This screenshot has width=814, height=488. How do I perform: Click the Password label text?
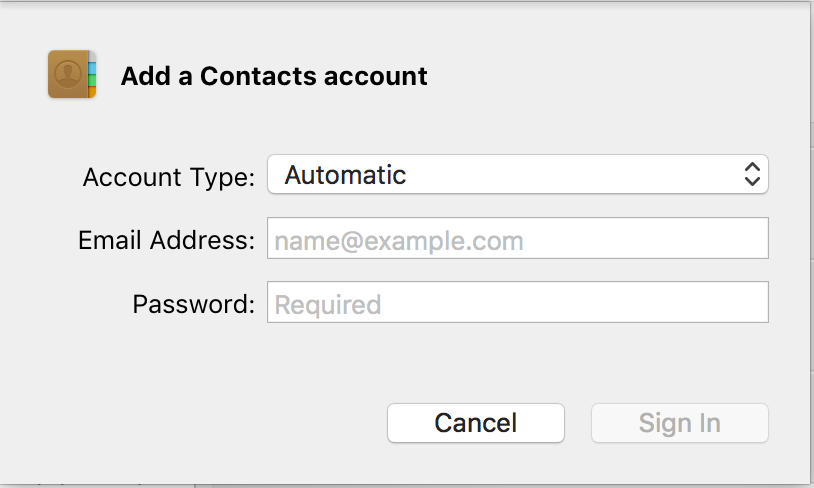coord(194,304)
